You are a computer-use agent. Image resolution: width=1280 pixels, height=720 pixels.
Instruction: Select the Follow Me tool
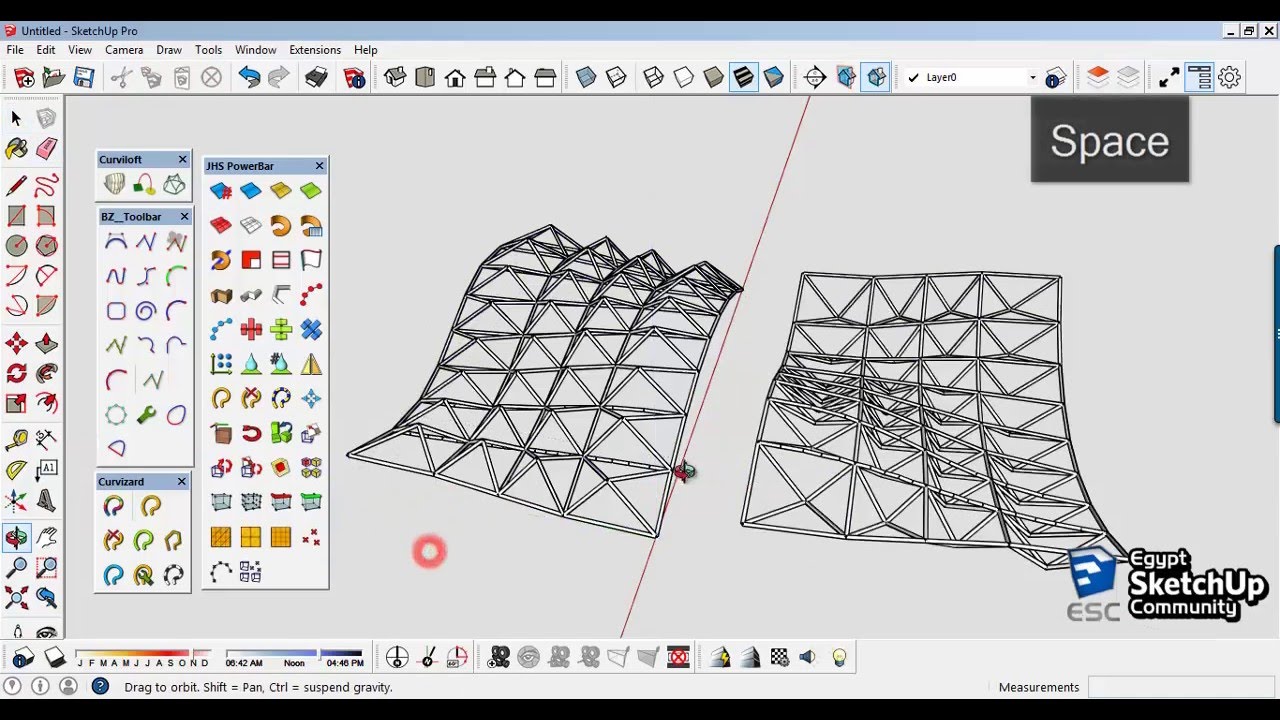click(46, 374)
